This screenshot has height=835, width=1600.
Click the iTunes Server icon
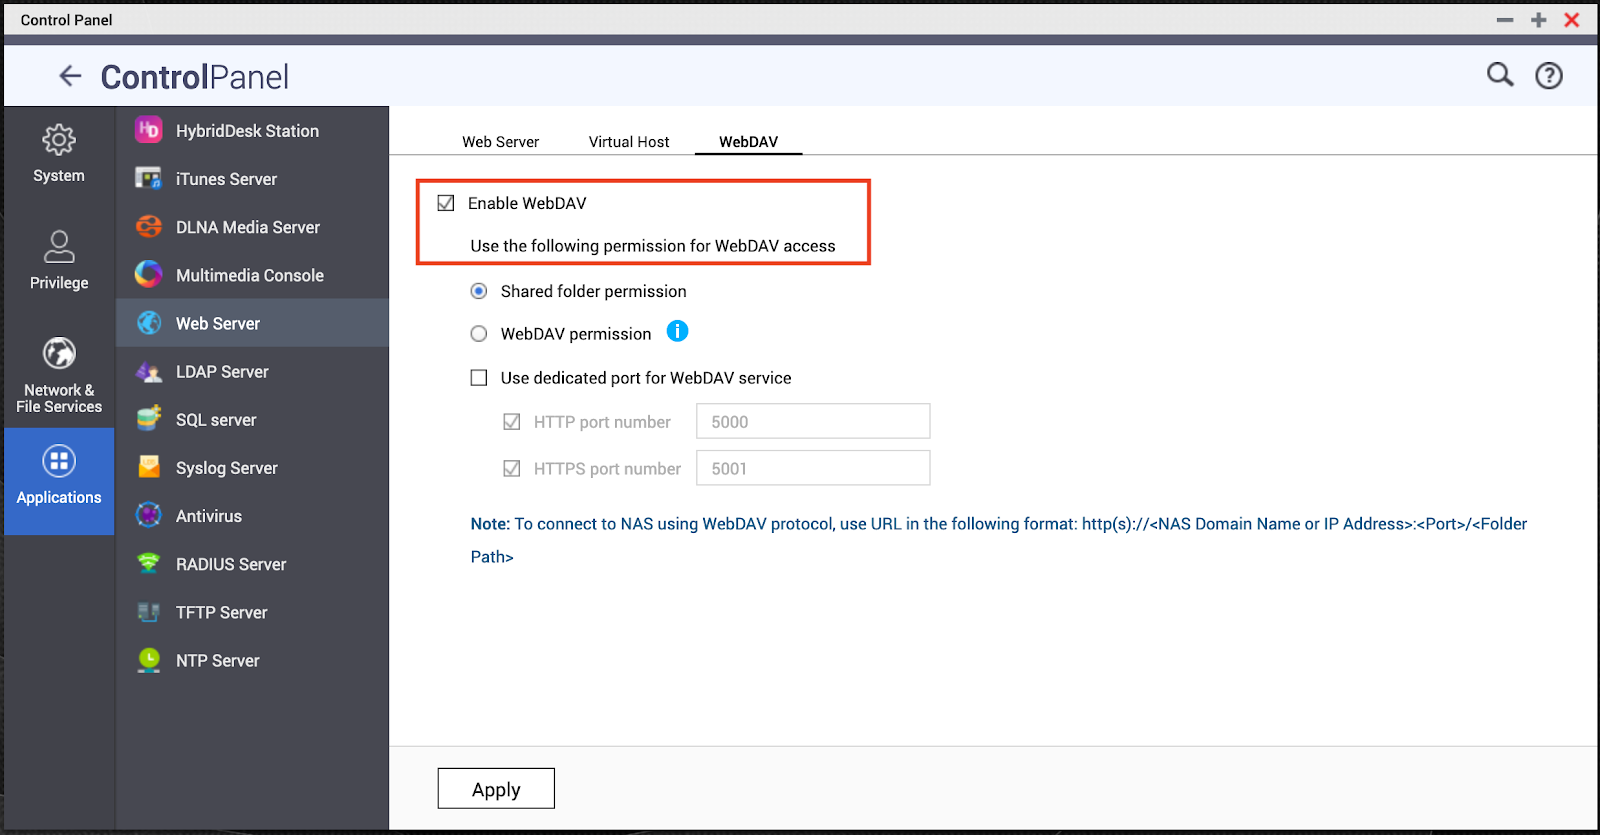coord(149,178)
